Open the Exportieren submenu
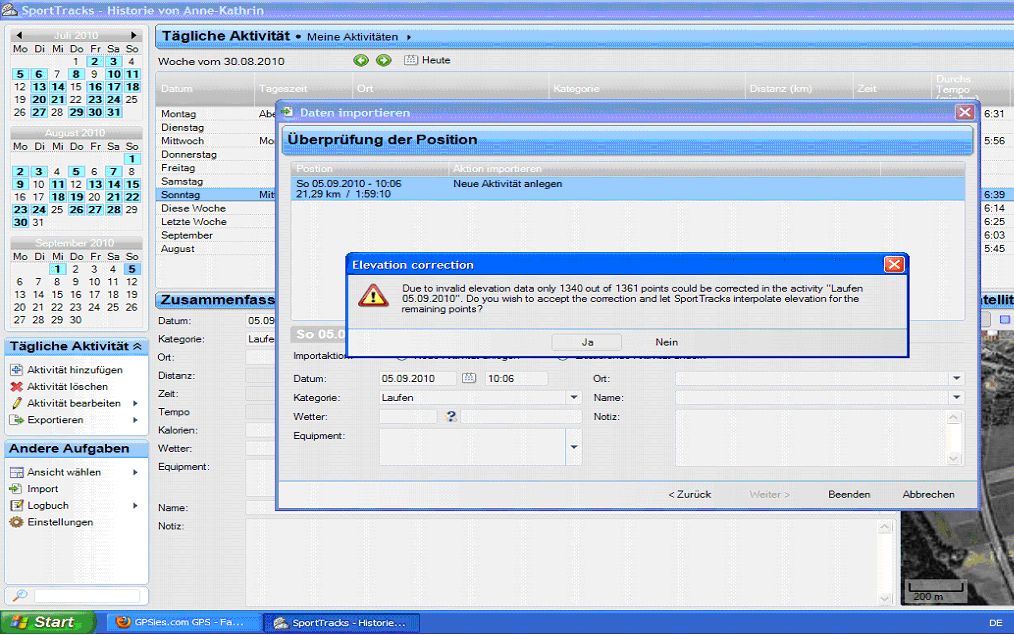This screenshot has width=1014, height=635. 135,420
